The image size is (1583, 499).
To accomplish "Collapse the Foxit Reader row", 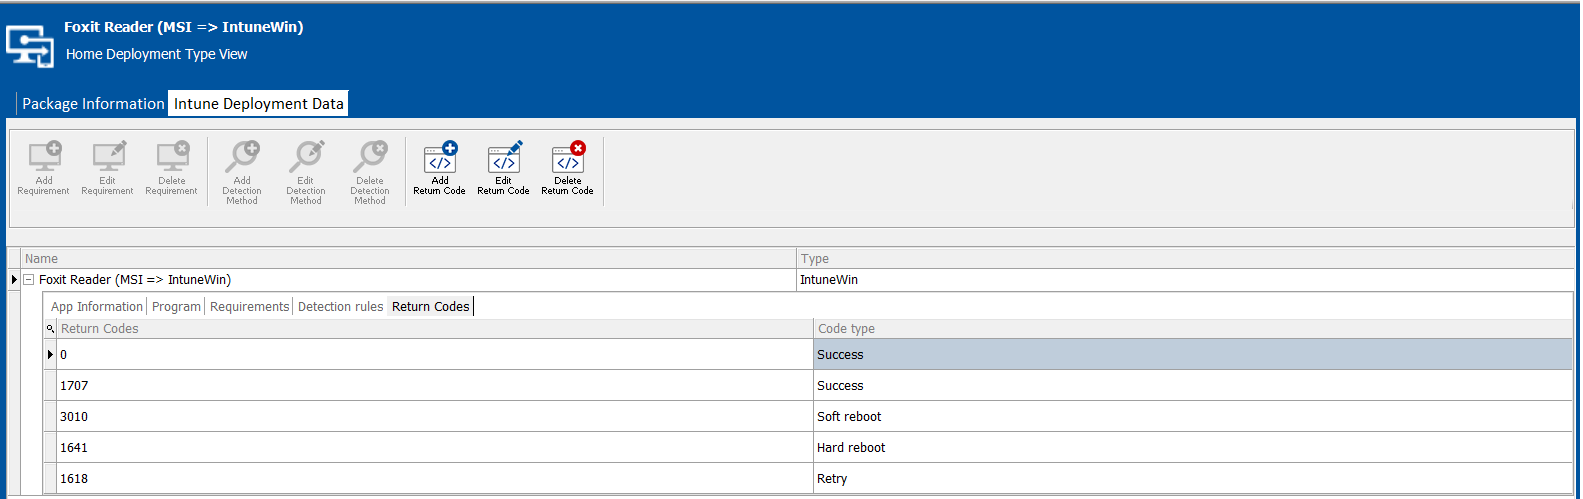I will coord(29,280).
